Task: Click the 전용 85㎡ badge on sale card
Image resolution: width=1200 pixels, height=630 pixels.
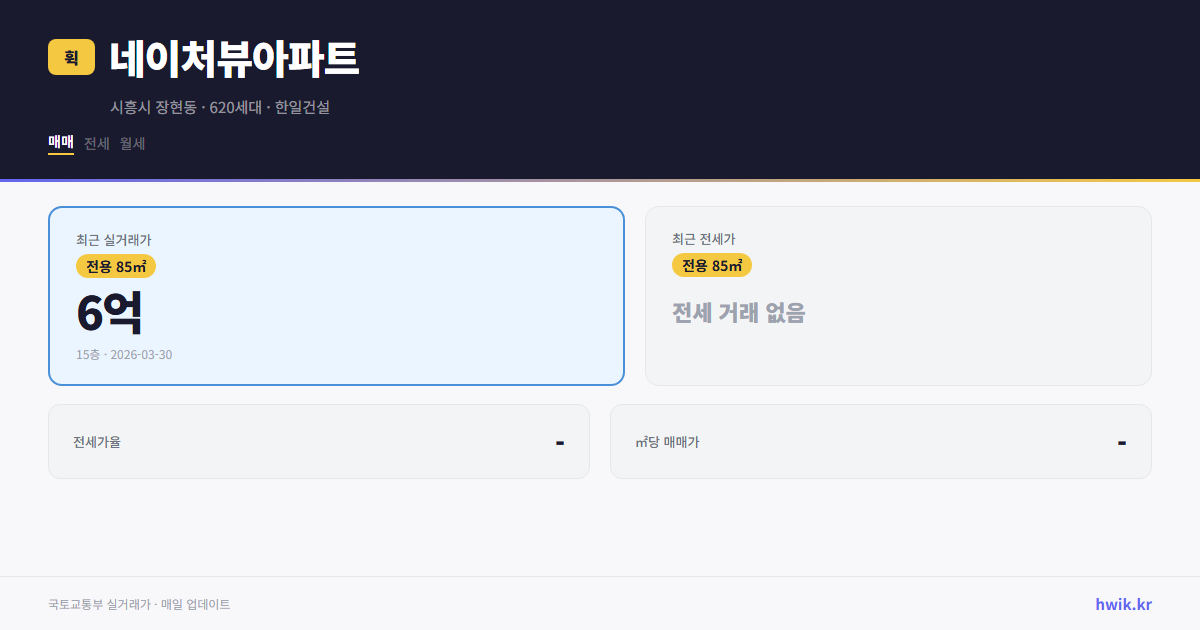Action: click(x=113, y=266)
